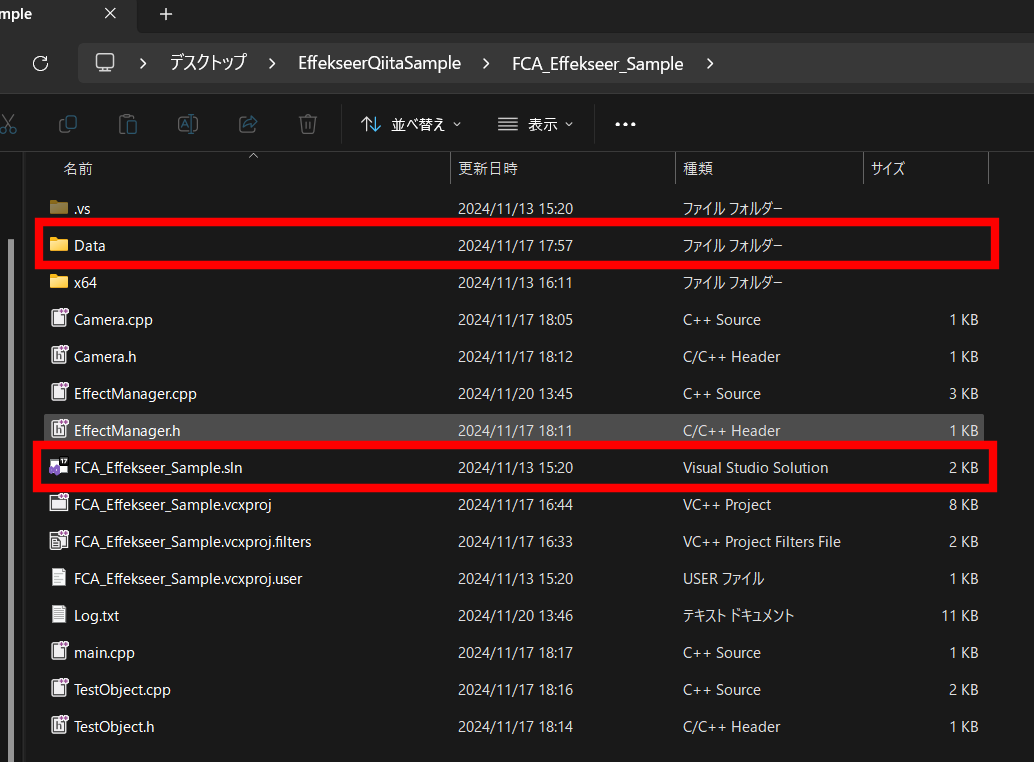Select the file name Camera.cpp
The width and height of the screenshot is (1034, 762).
point(113,320)
